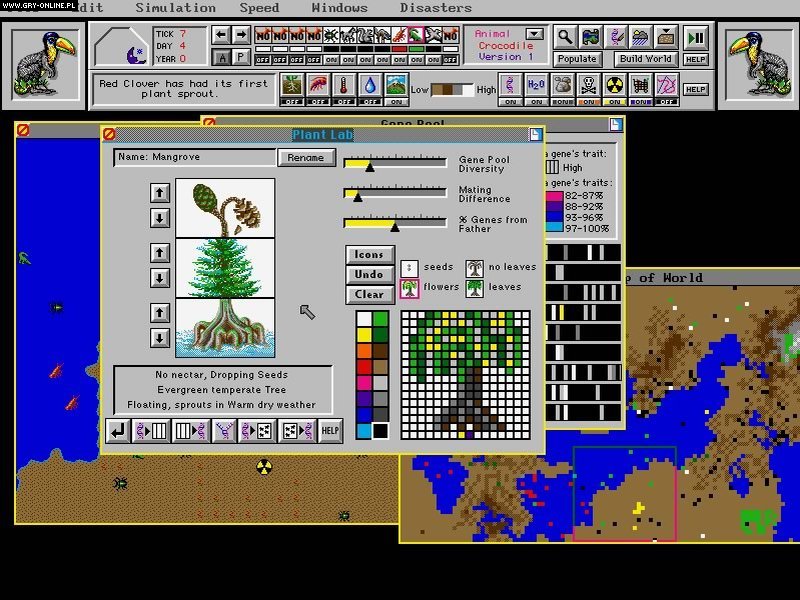This screenshot has width=800, height=600.
Task: Toggle the leaves option in the Plant Lab
Action: (x=475, y=290)
